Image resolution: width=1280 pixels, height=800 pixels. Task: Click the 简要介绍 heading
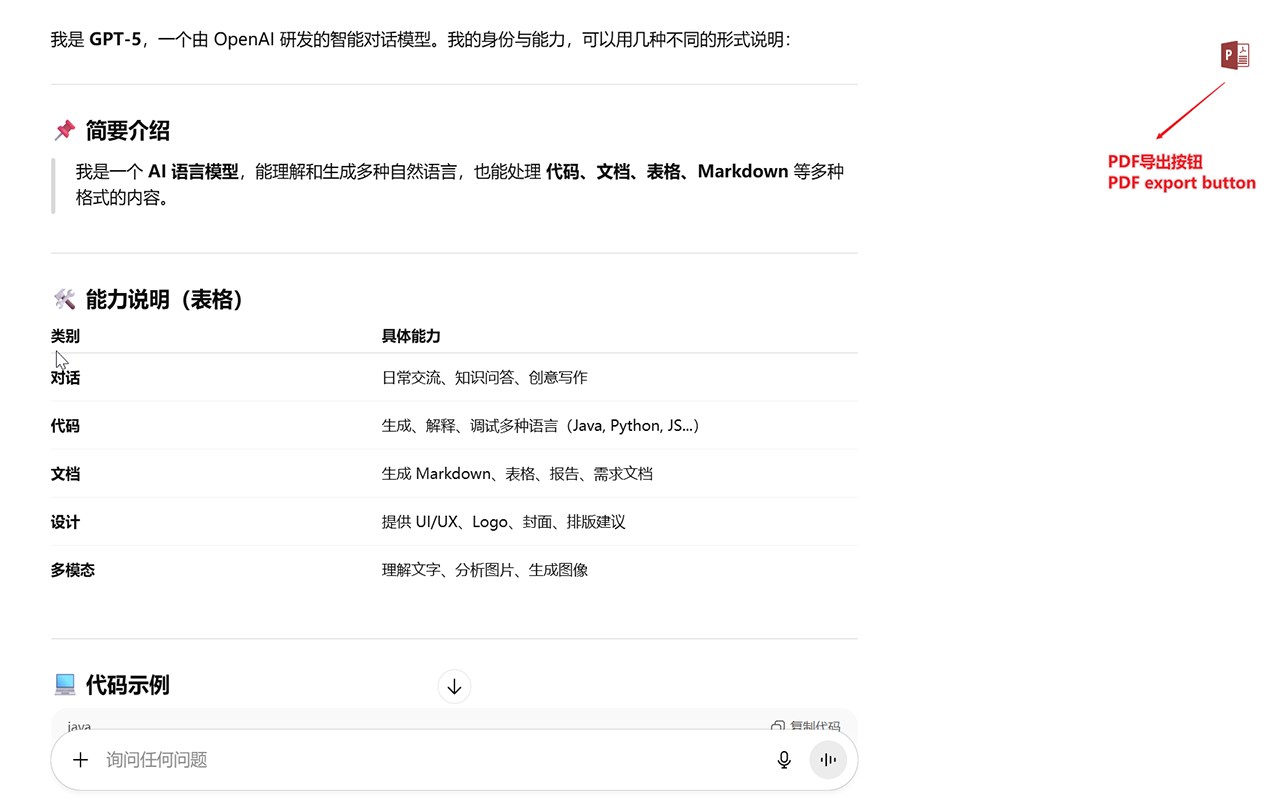point(127,131)
